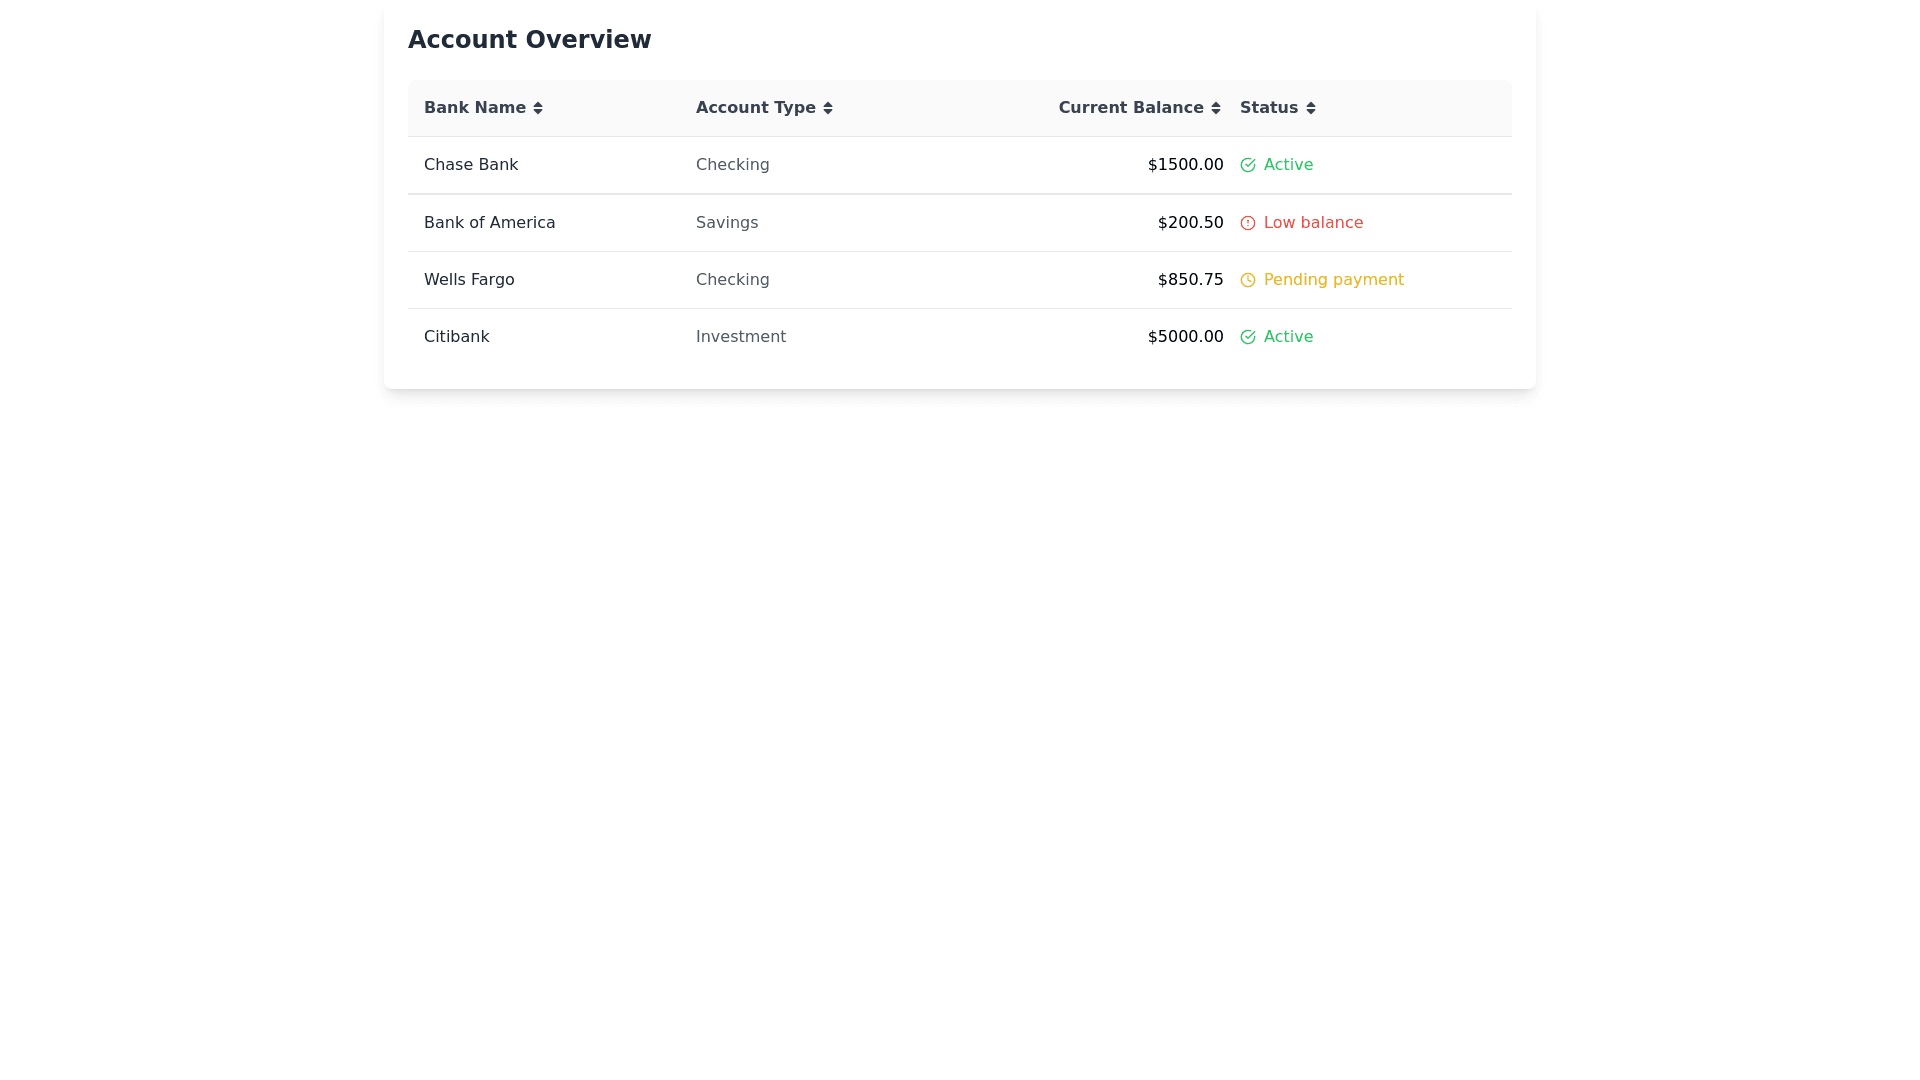Click the Wells Fargo bank name
Image resolution: width=1920 pixels, height=1080 pixels.
coord(469,280)
